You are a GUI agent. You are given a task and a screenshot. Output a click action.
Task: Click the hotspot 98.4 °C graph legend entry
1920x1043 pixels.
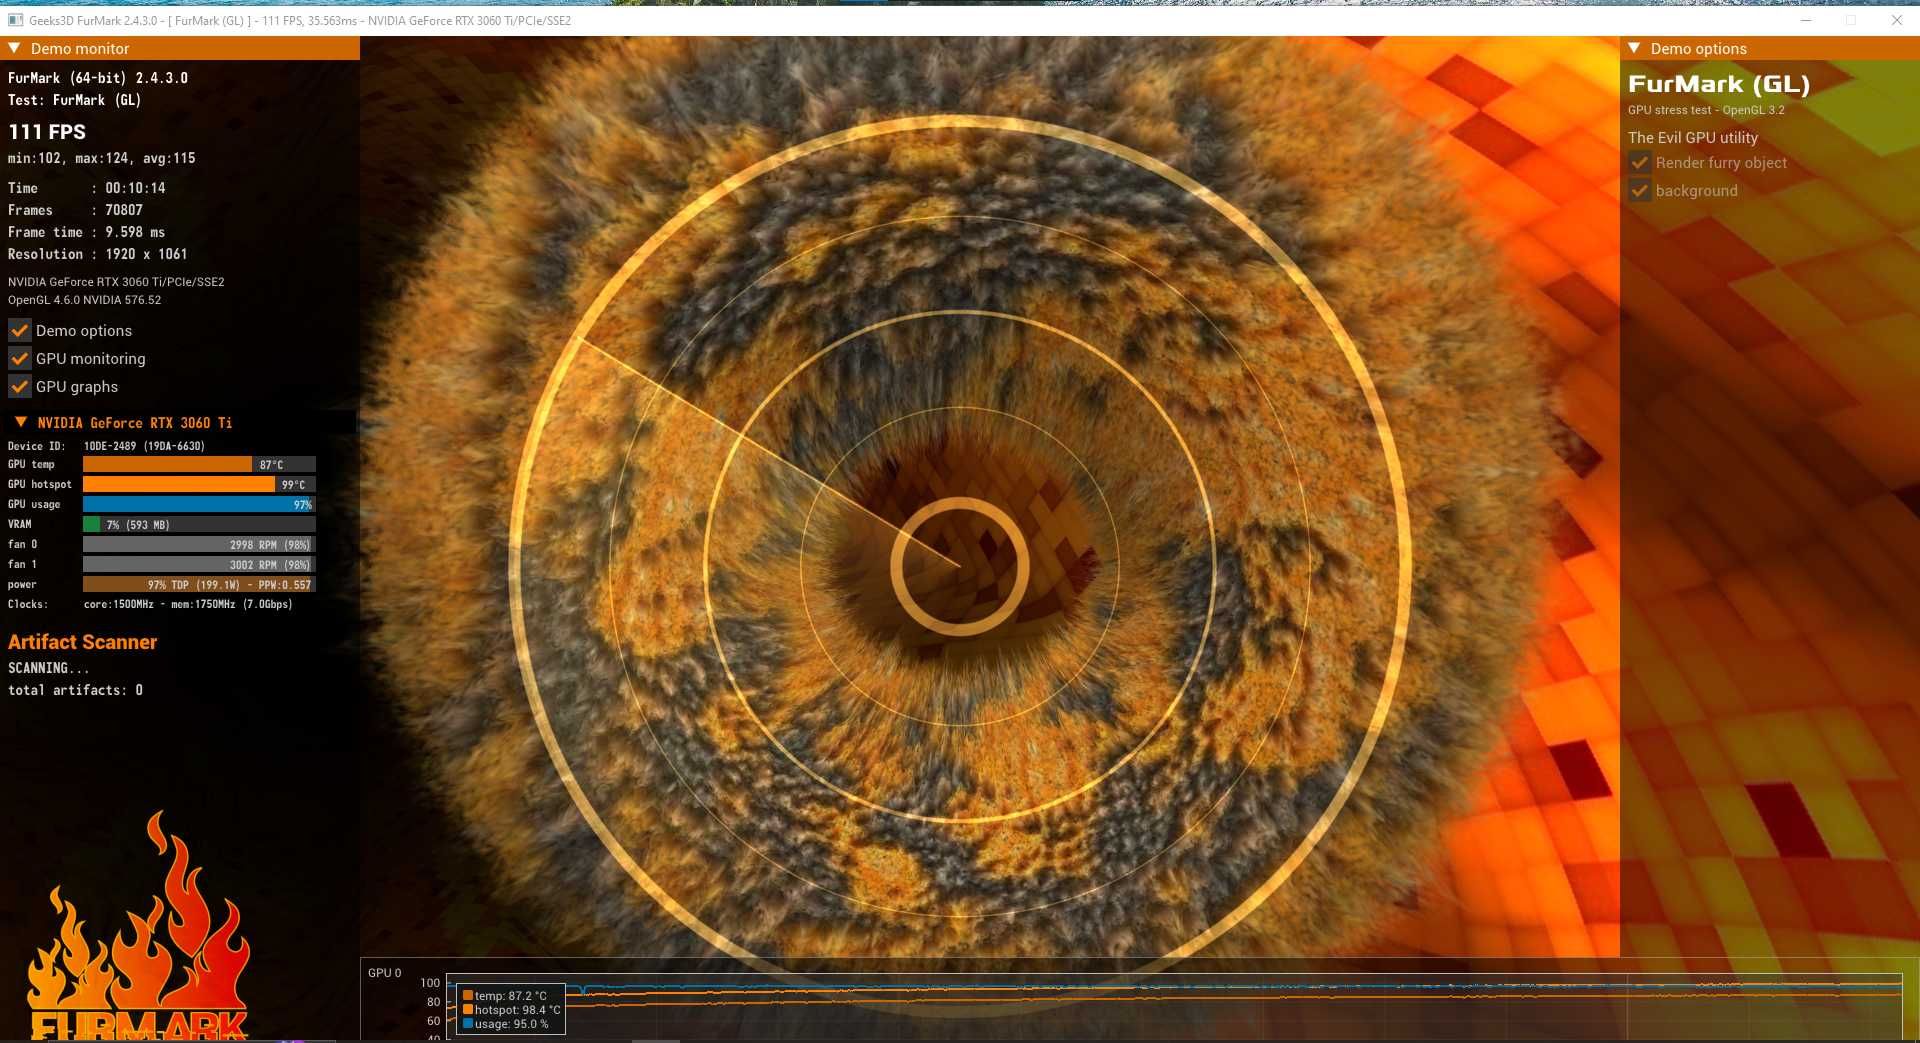pos(512,1009)
